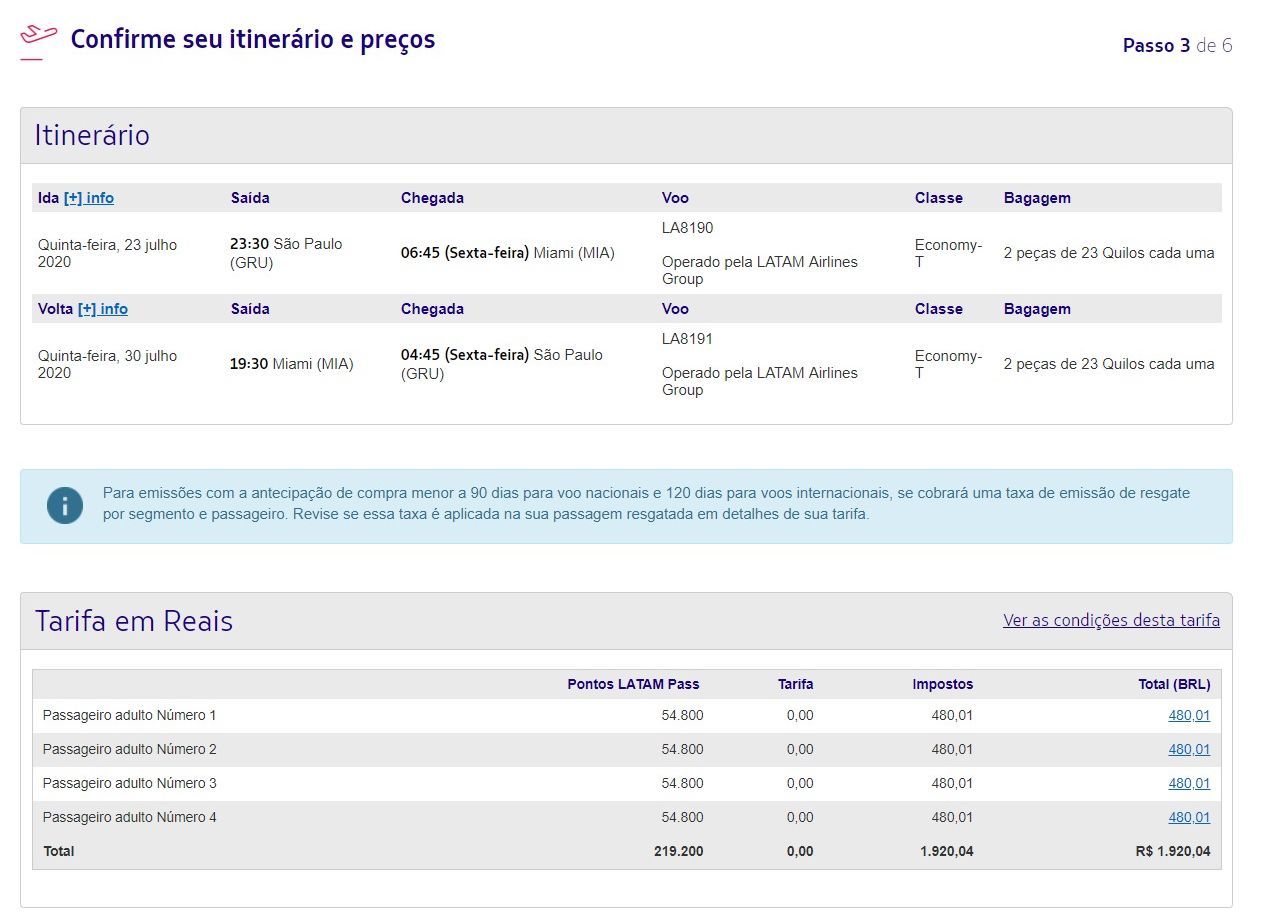Click grand total R$ 1.920,04
The image size is (1273, 924).
coord(1173,852)
